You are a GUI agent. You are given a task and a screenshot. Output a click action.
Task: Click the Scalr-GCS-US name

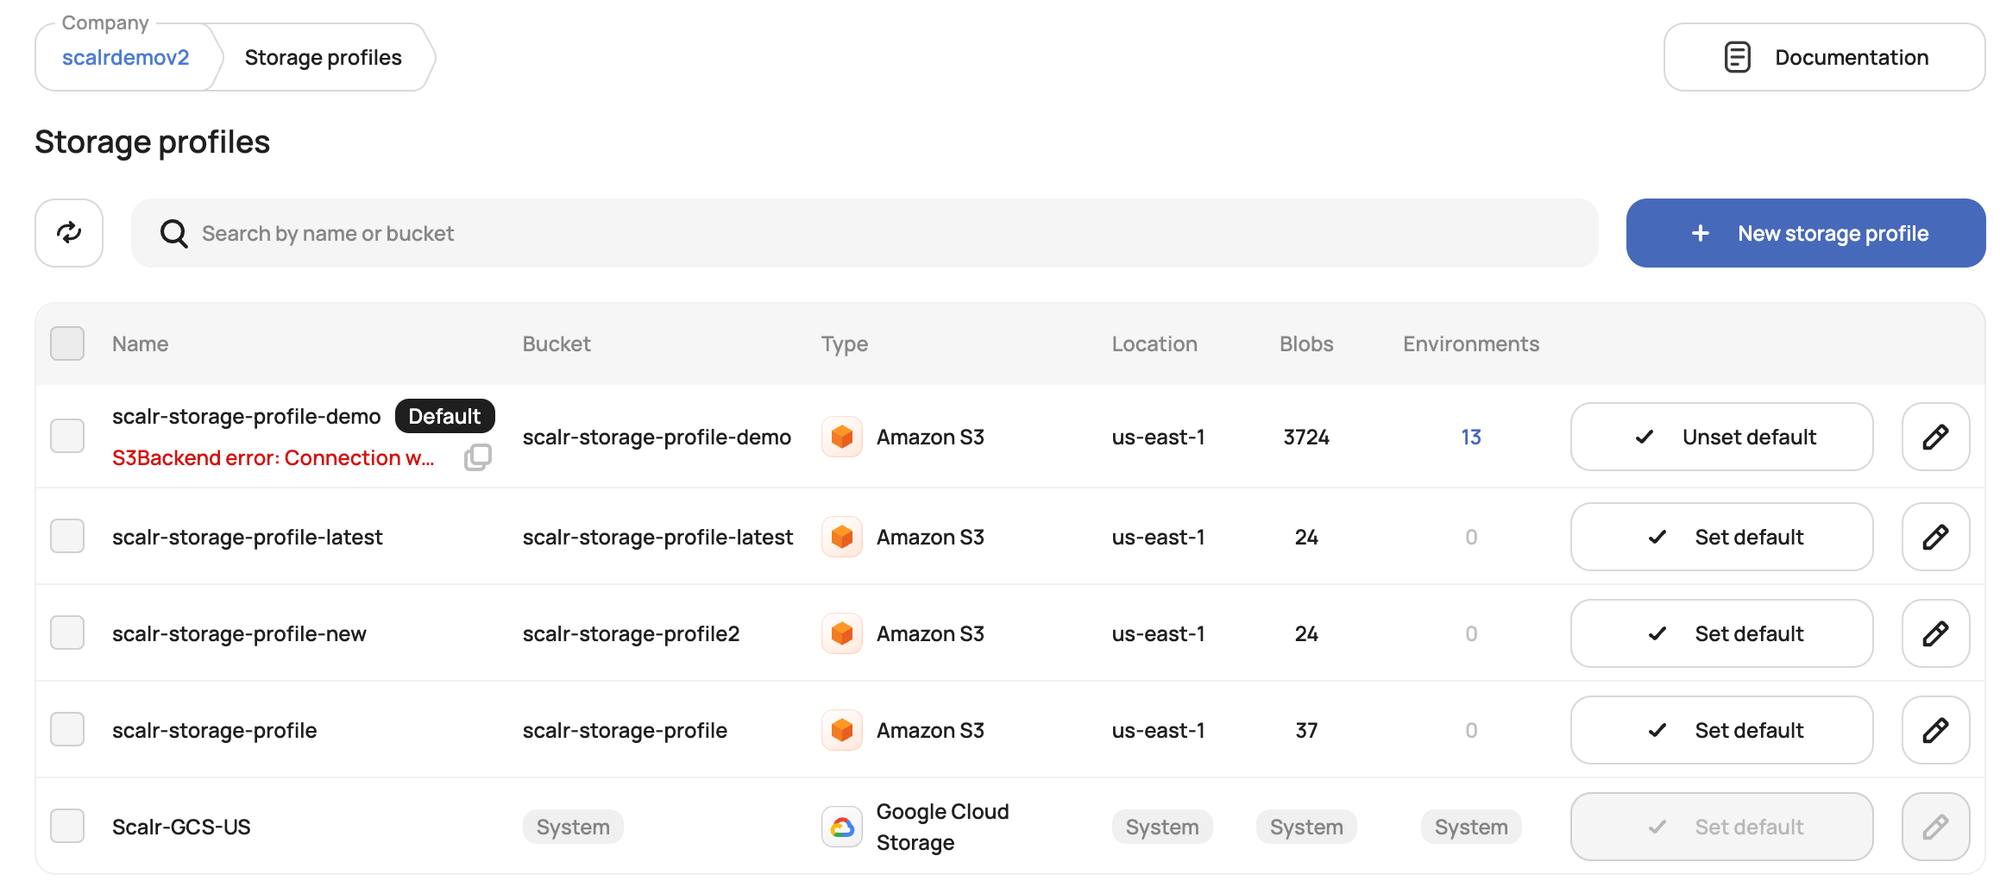click(x=181, y=827)
